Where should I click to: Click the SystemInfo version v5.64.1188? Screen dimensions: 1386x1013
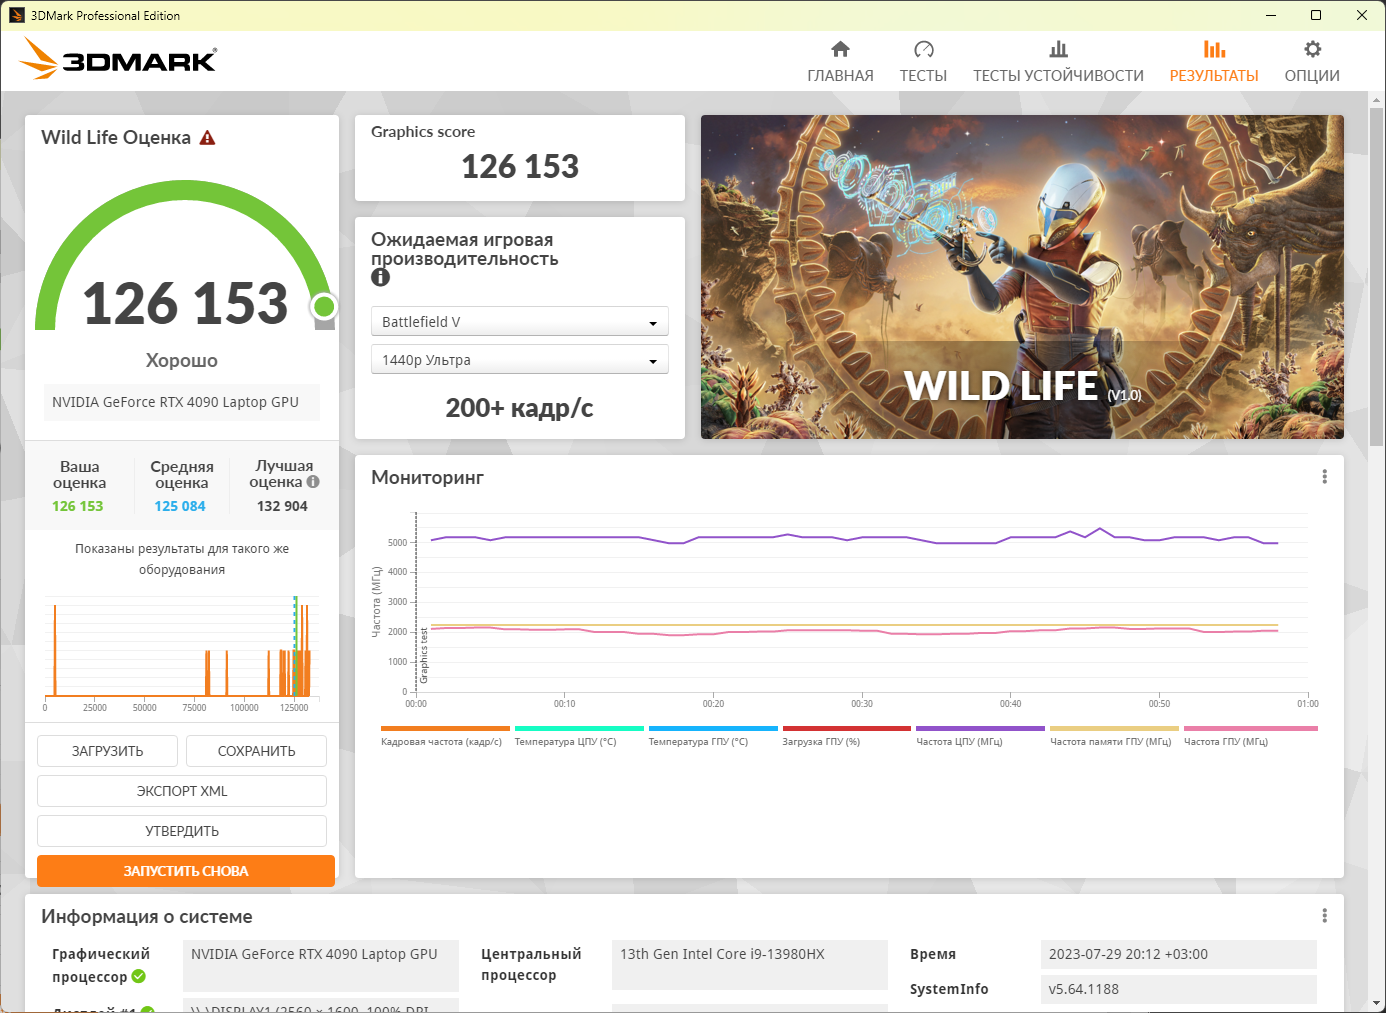pos(1178,989)
